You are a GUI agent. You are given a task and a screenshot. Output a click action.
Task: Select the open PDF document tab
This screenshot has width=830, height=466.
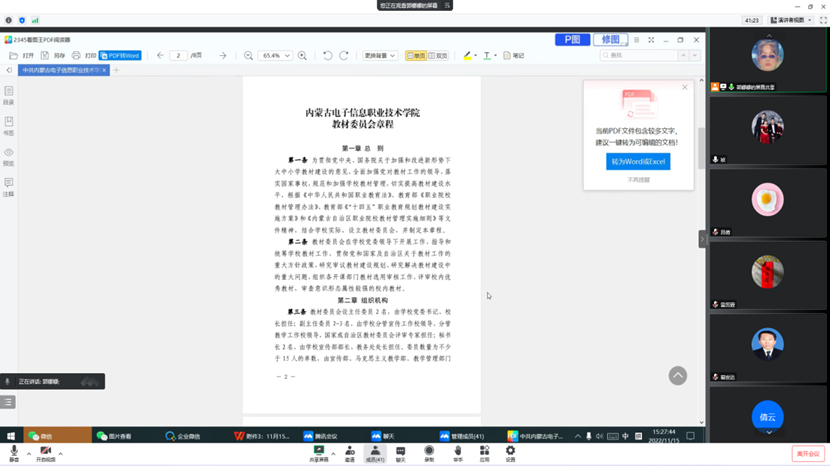[59, 71]
